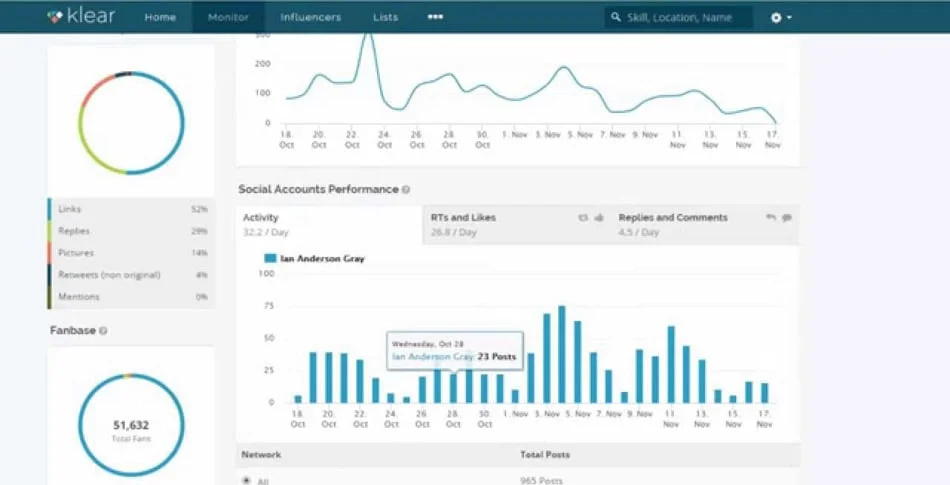Viewport: 950px width, 485px height.
Task: Click the search magnifier icon
Action: (x=616, y=18)
